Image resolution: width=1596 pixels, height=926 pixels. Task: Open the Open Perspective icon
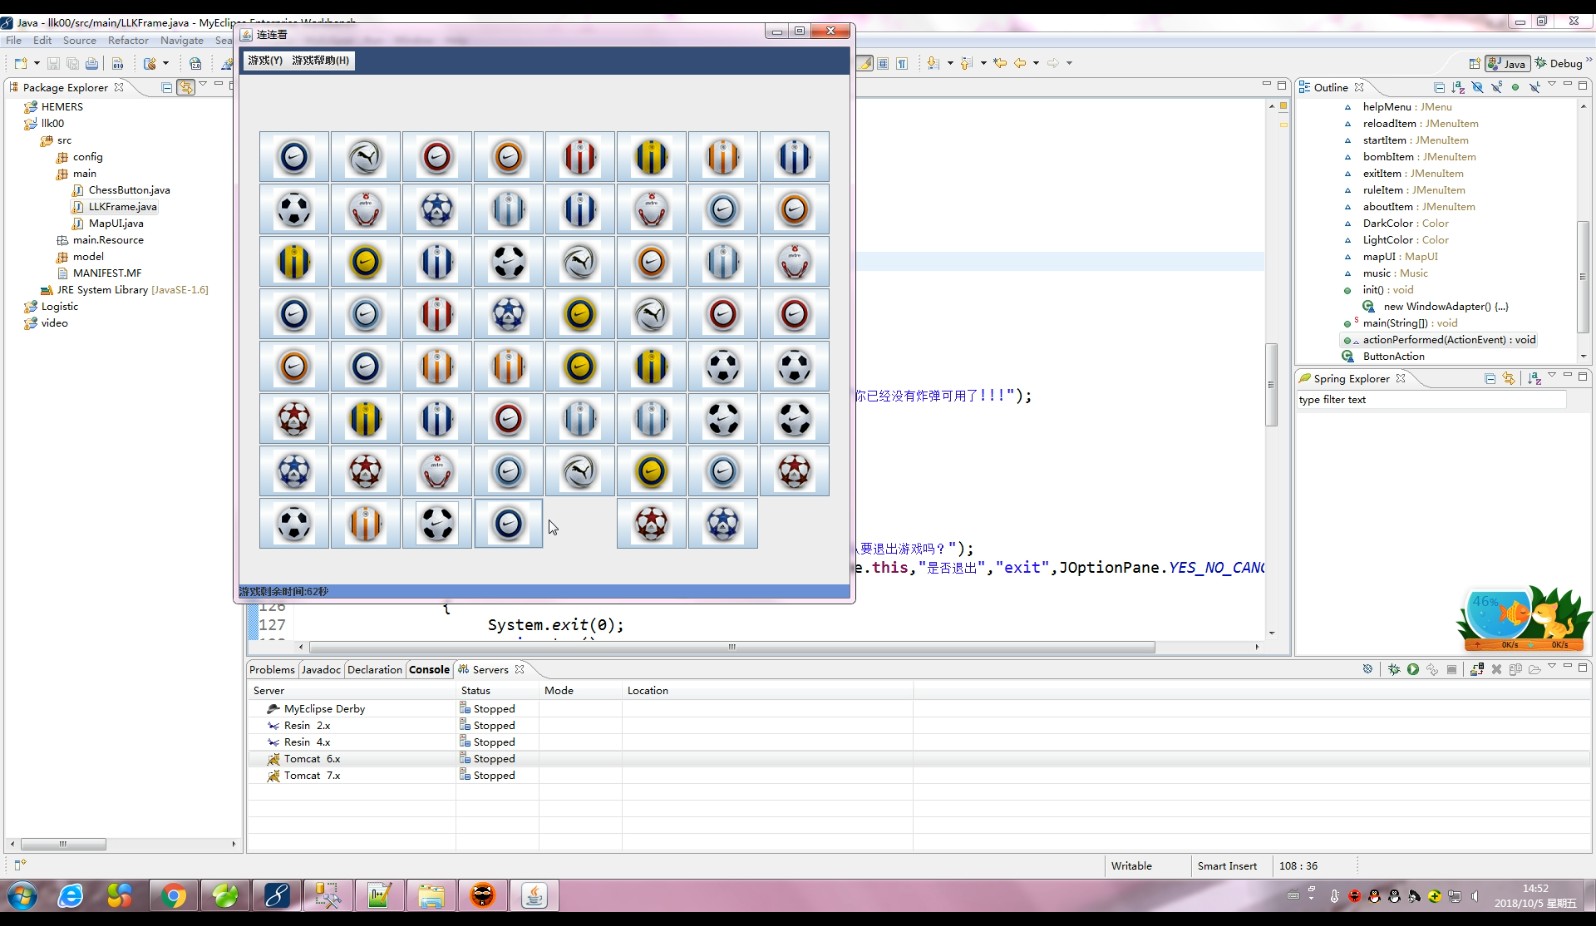[x=1474, y=63]
